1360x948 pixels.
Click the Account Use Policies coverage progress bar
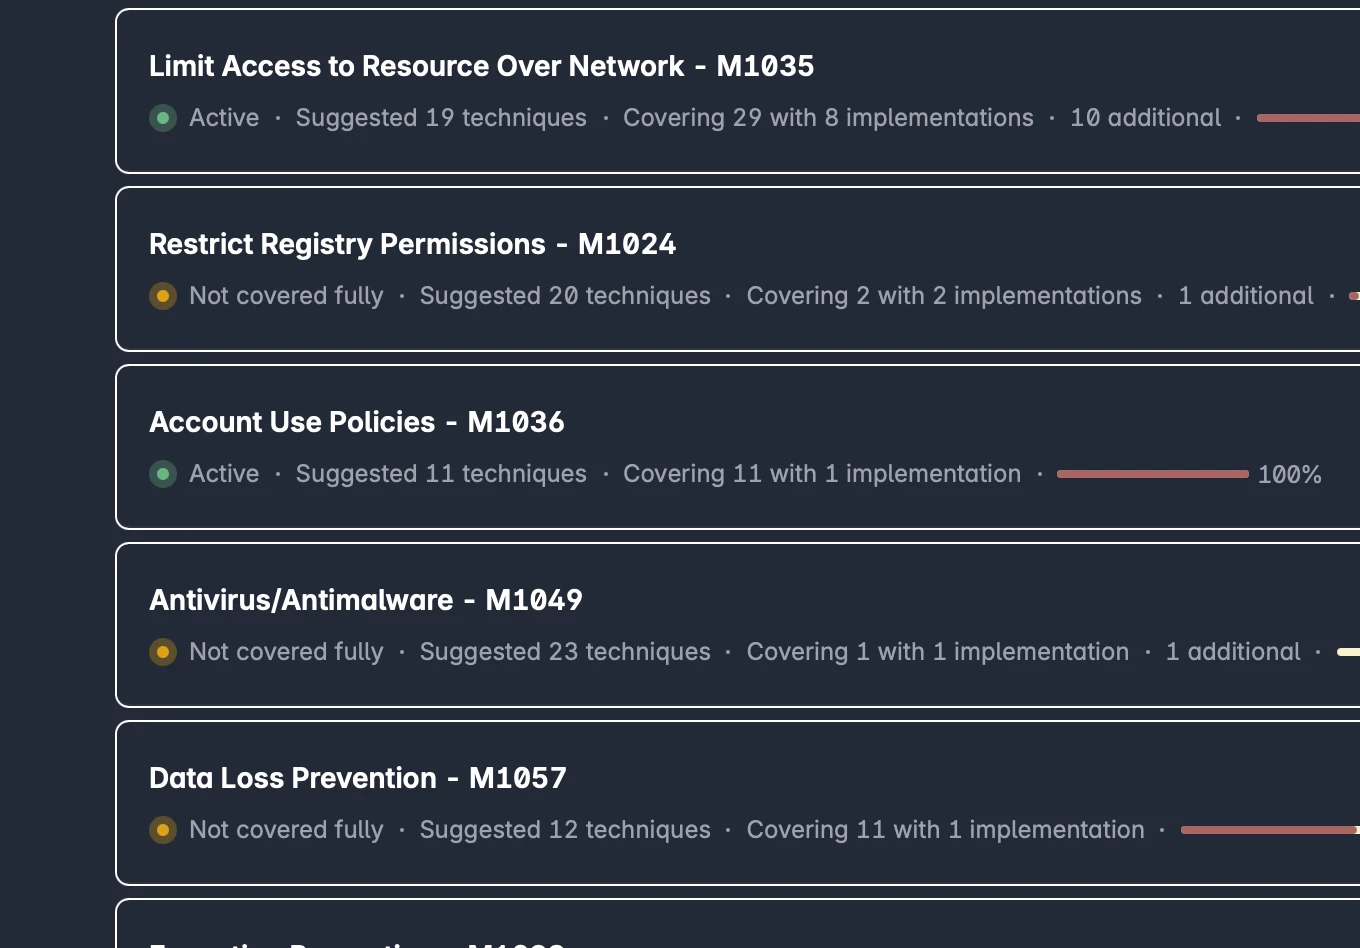point(1153,474)
